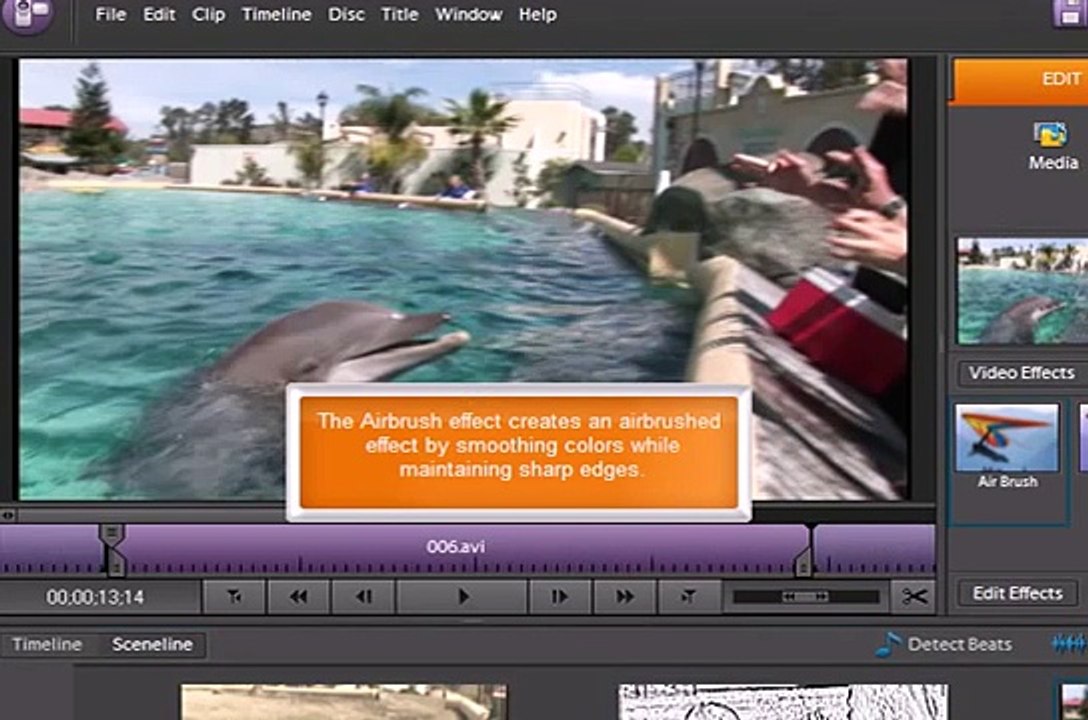Image resolution: width=1088 pixels, height=720 pixels.
Task: Click the Step Back one frame button
Action: [x=364, y=597]
